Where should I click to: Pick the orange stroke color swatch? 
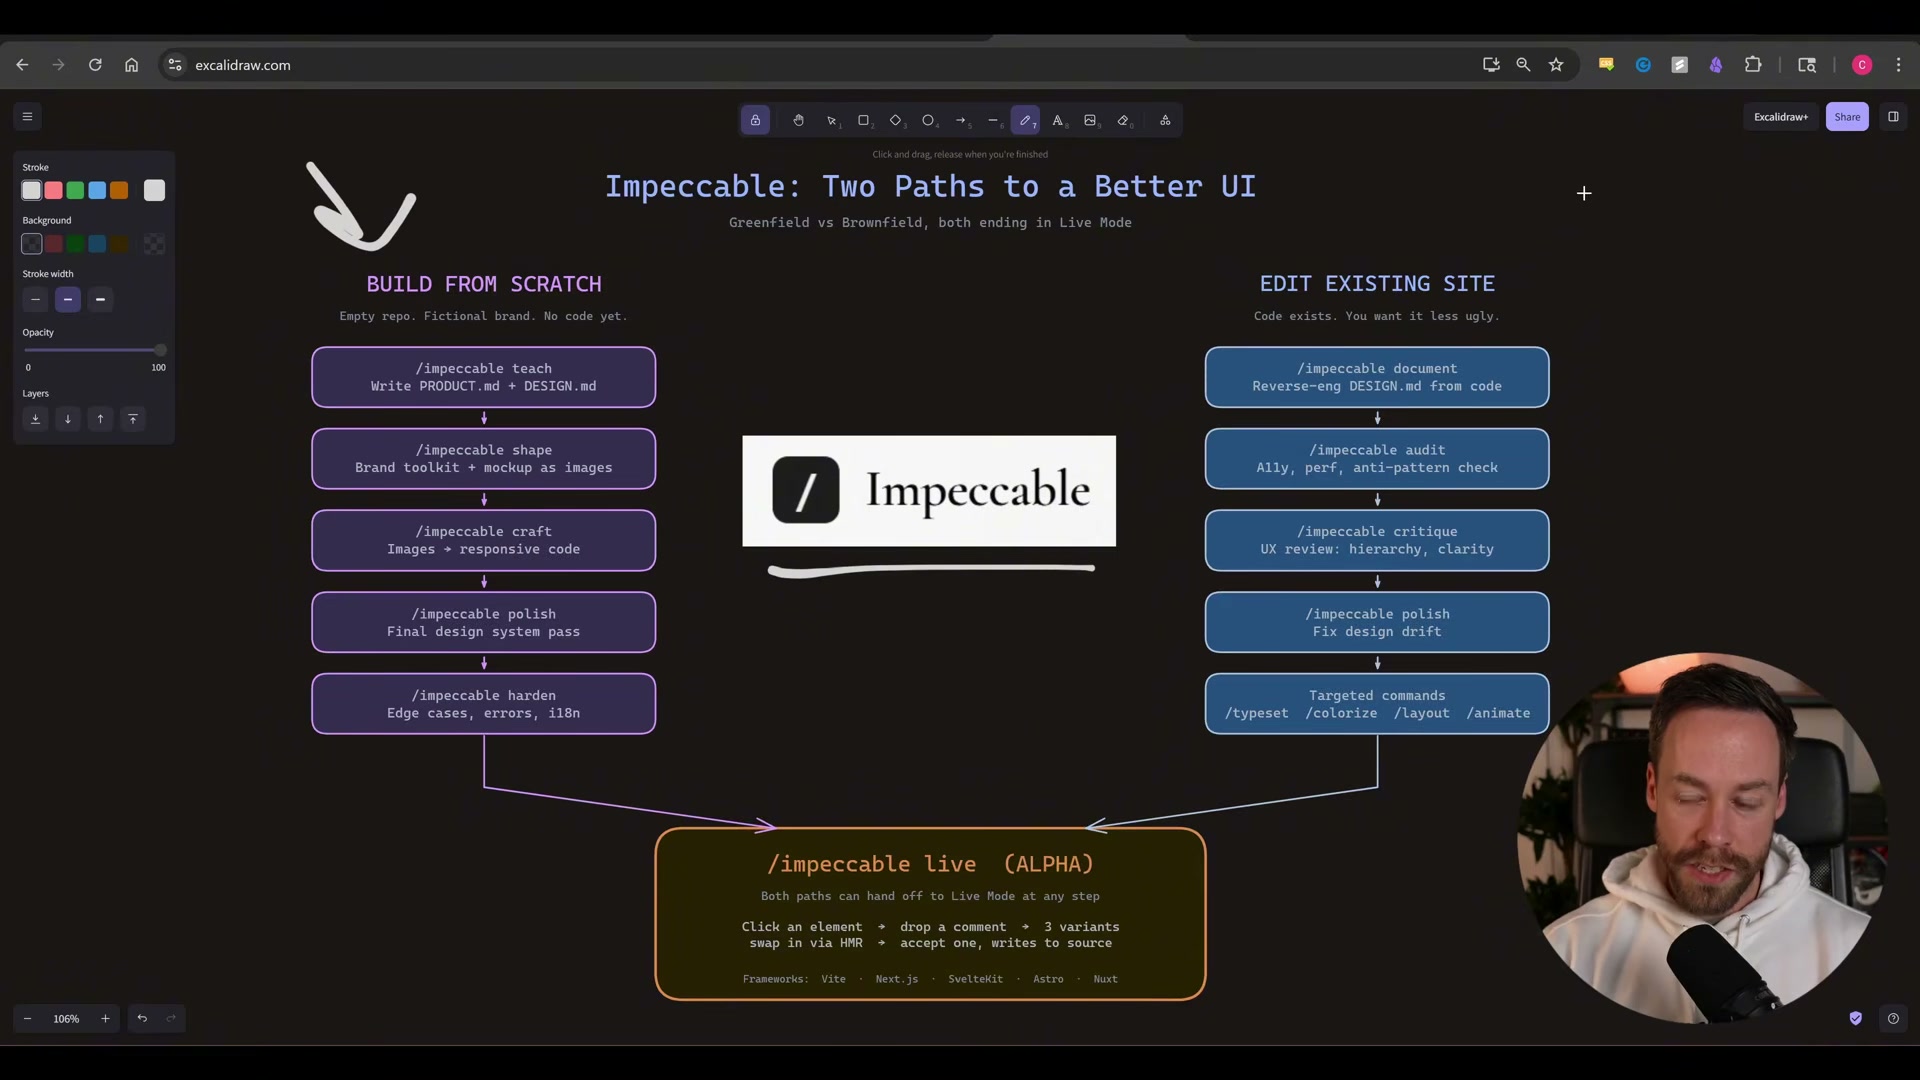(x=119, y=190)
